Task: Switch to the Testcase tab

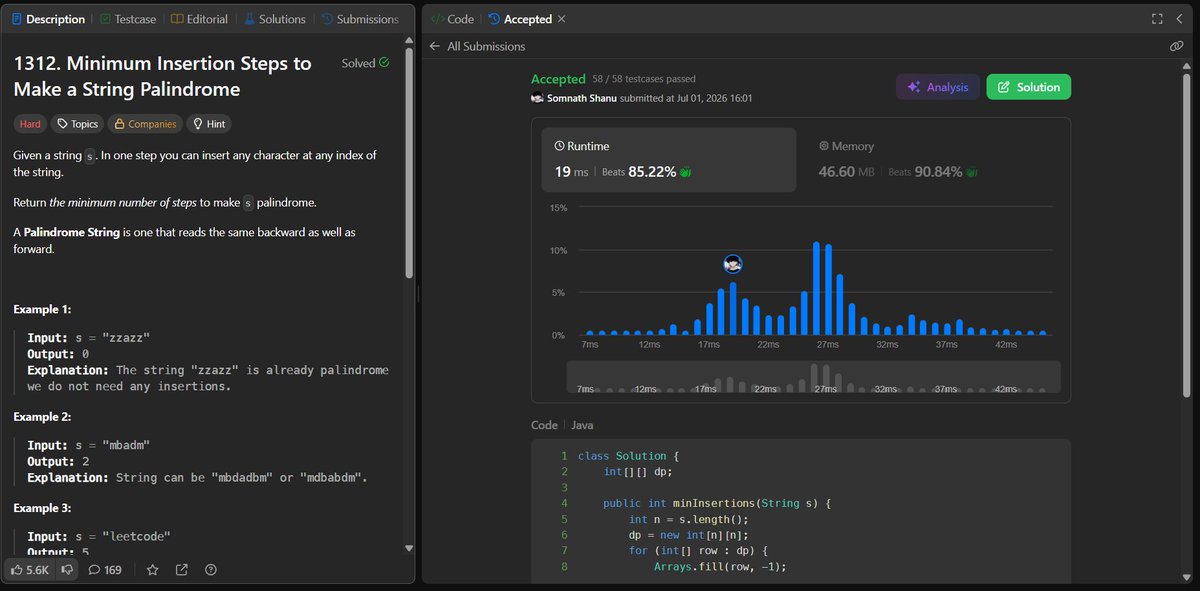Action: [130, 19]
